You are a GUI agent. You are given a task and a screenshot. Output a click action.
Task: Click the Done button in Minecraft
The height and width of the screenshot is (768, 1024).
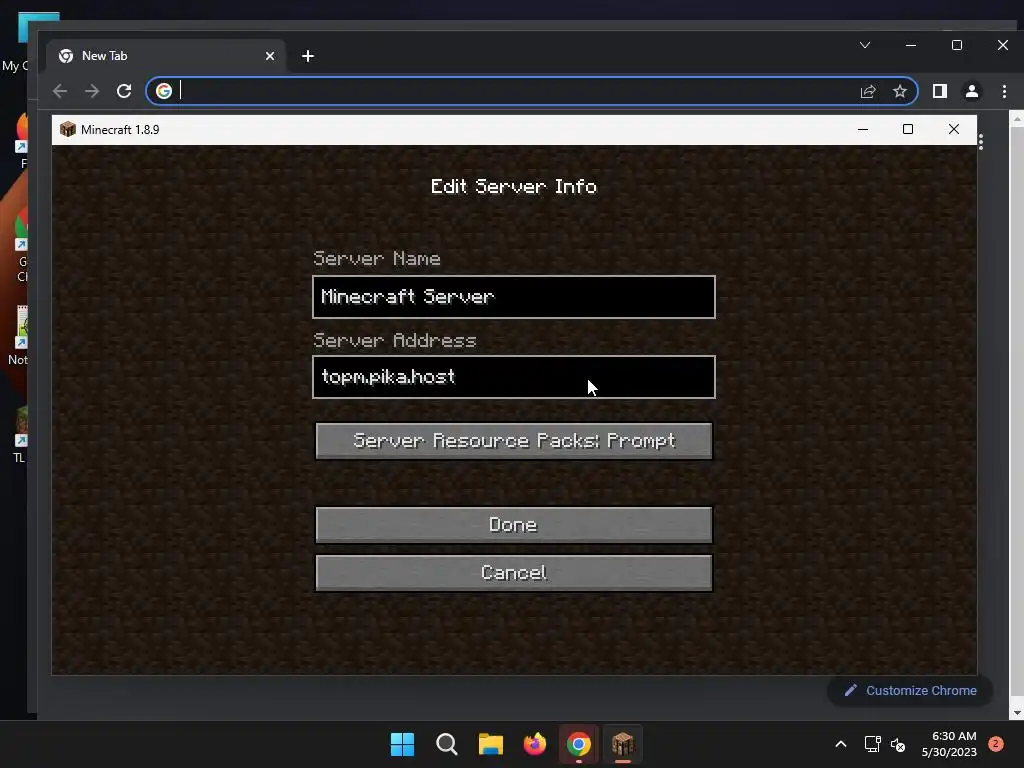[x=513, y=524]
